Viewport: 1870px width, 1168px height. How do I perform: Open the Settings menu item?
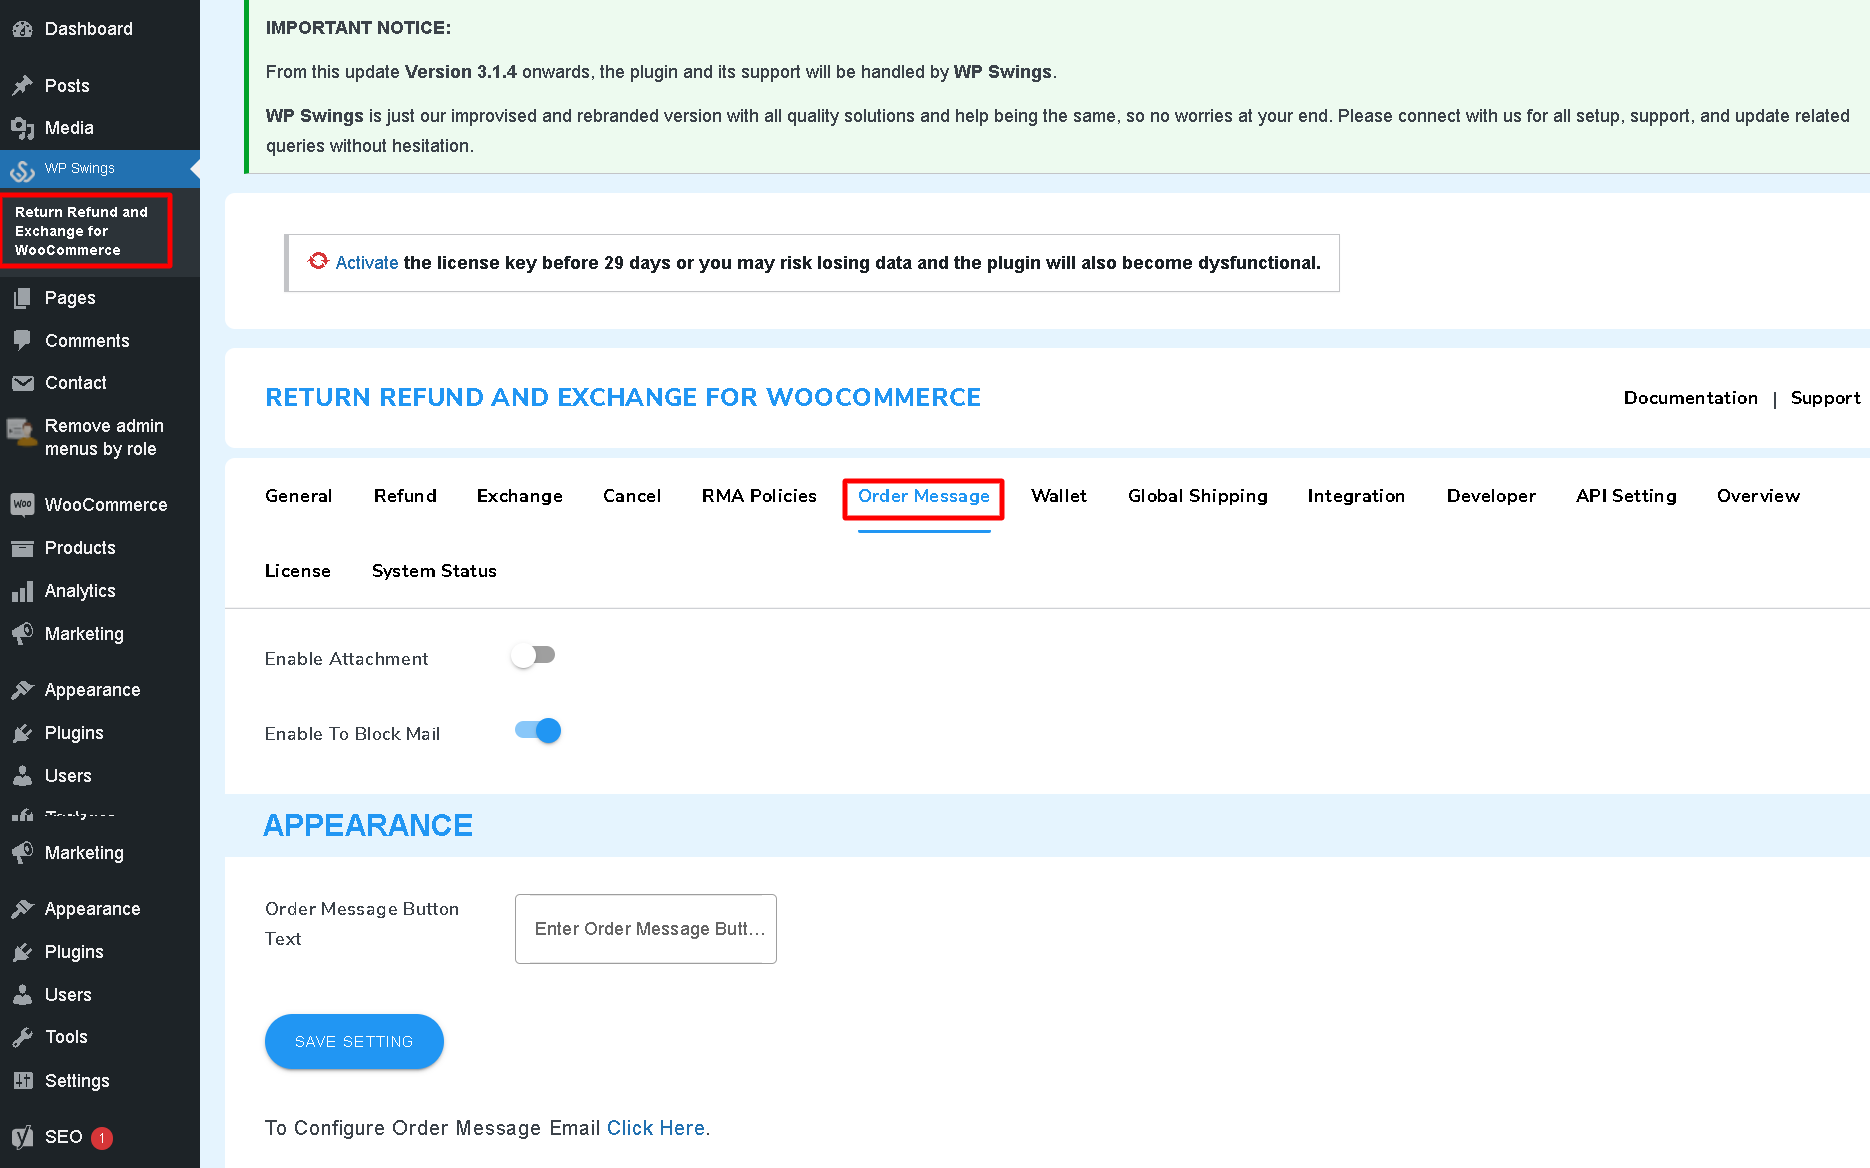[100, 1081]
